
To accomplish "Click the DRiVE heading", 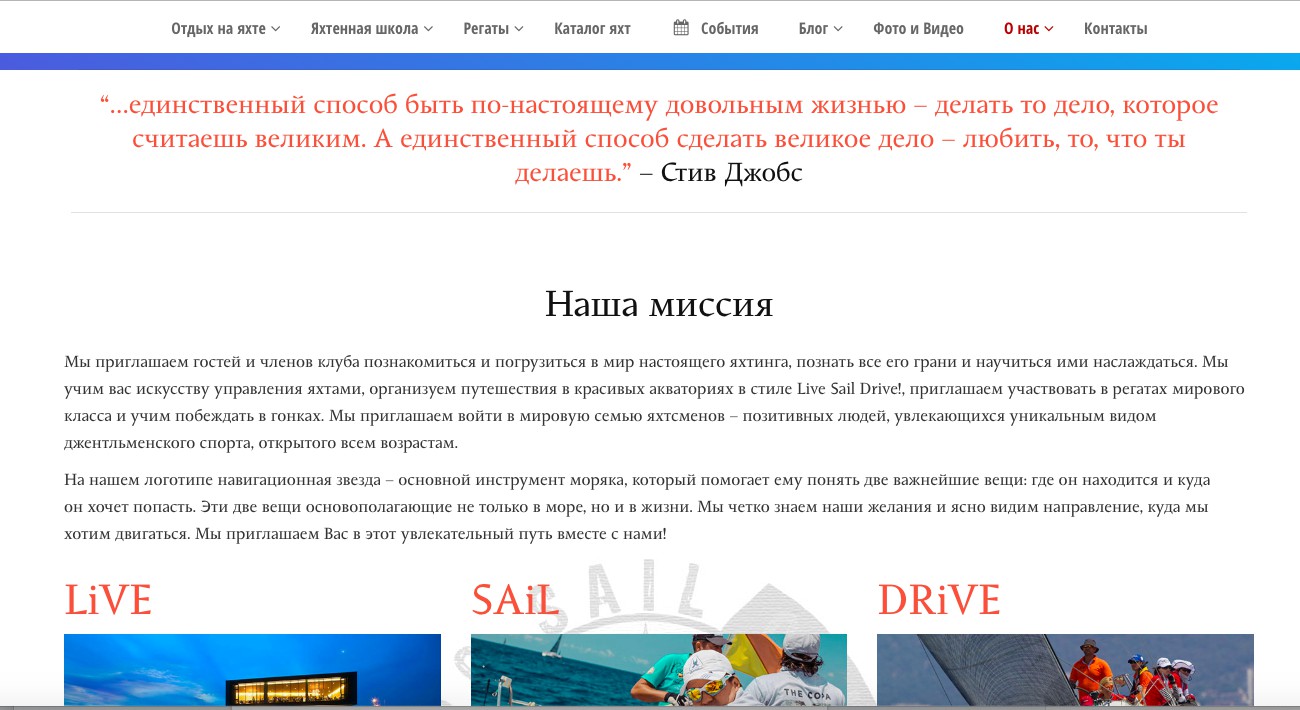I will point(939,600).
